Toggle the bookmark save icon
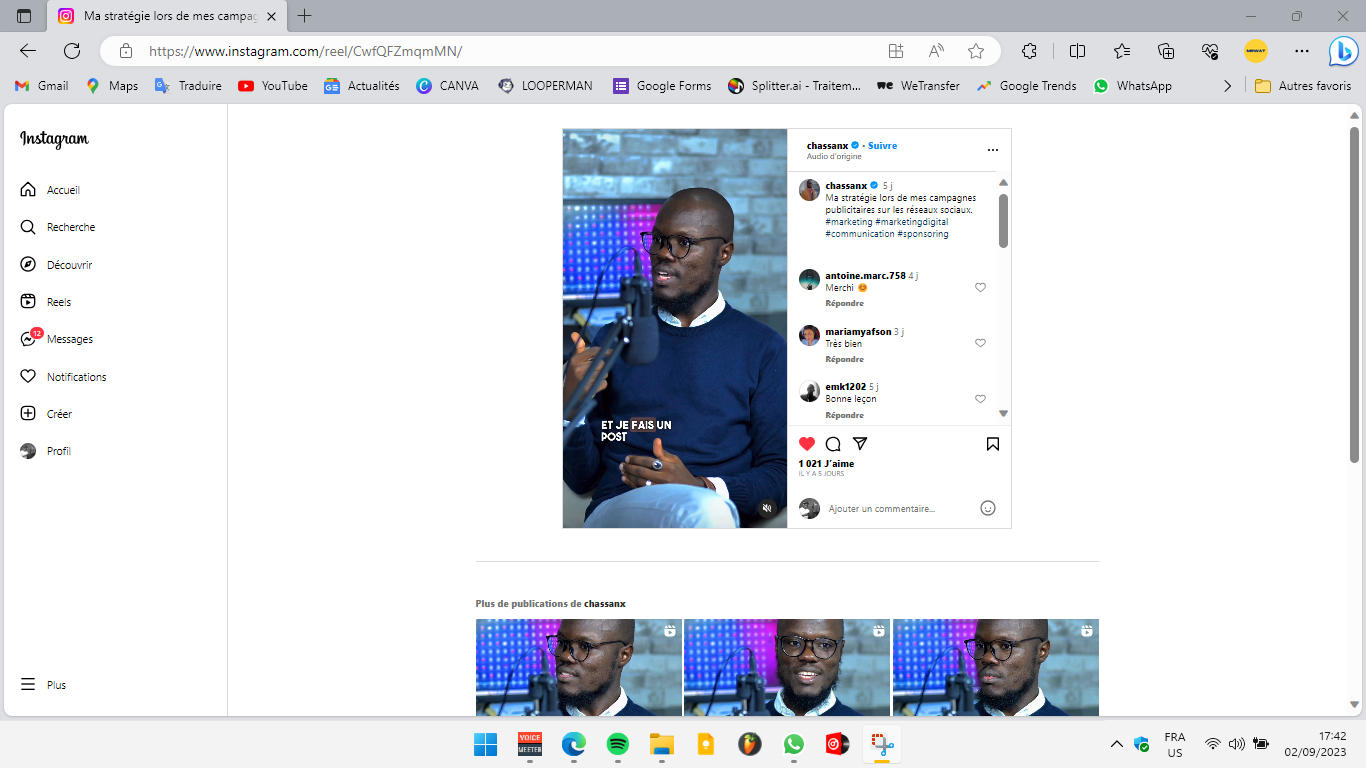 coord(993,444)
